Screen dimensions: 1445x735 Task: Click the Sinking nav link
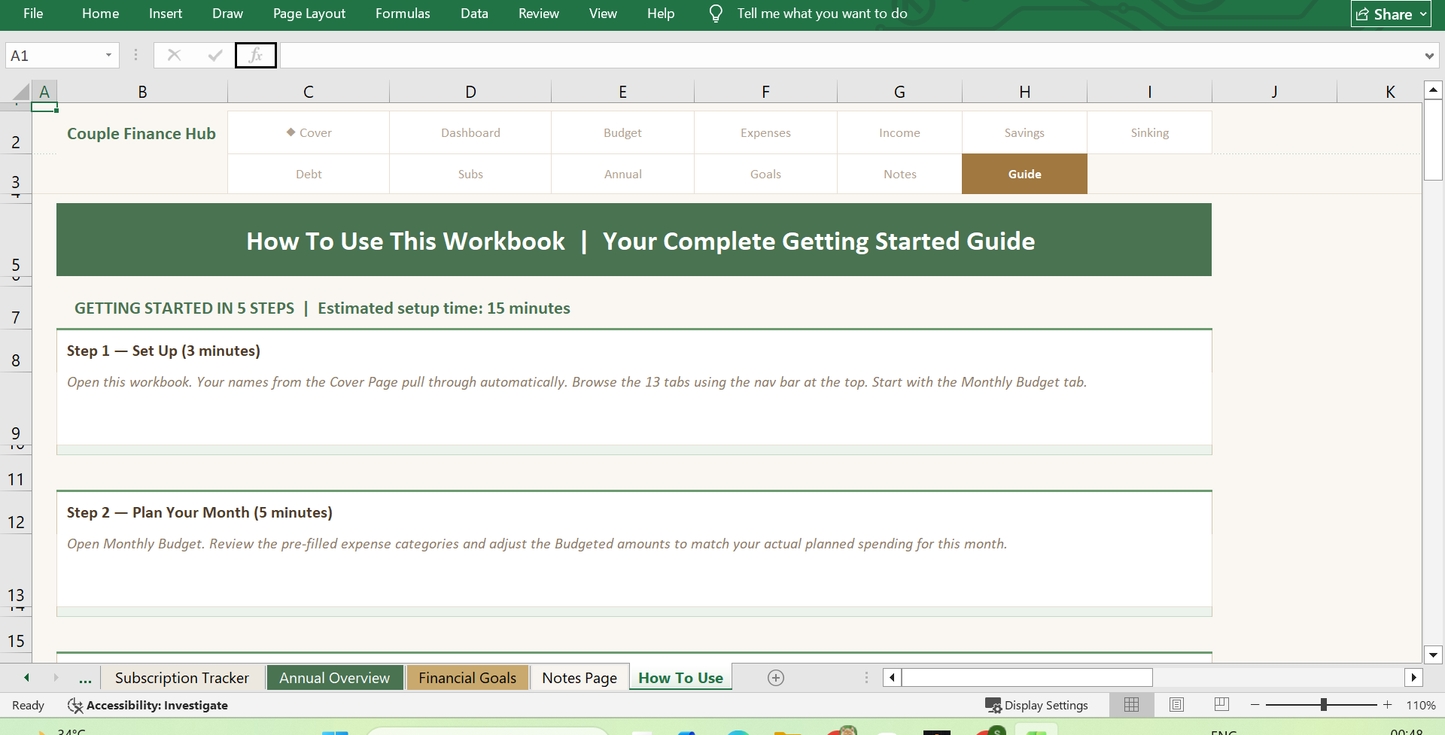coord(1150,132)
